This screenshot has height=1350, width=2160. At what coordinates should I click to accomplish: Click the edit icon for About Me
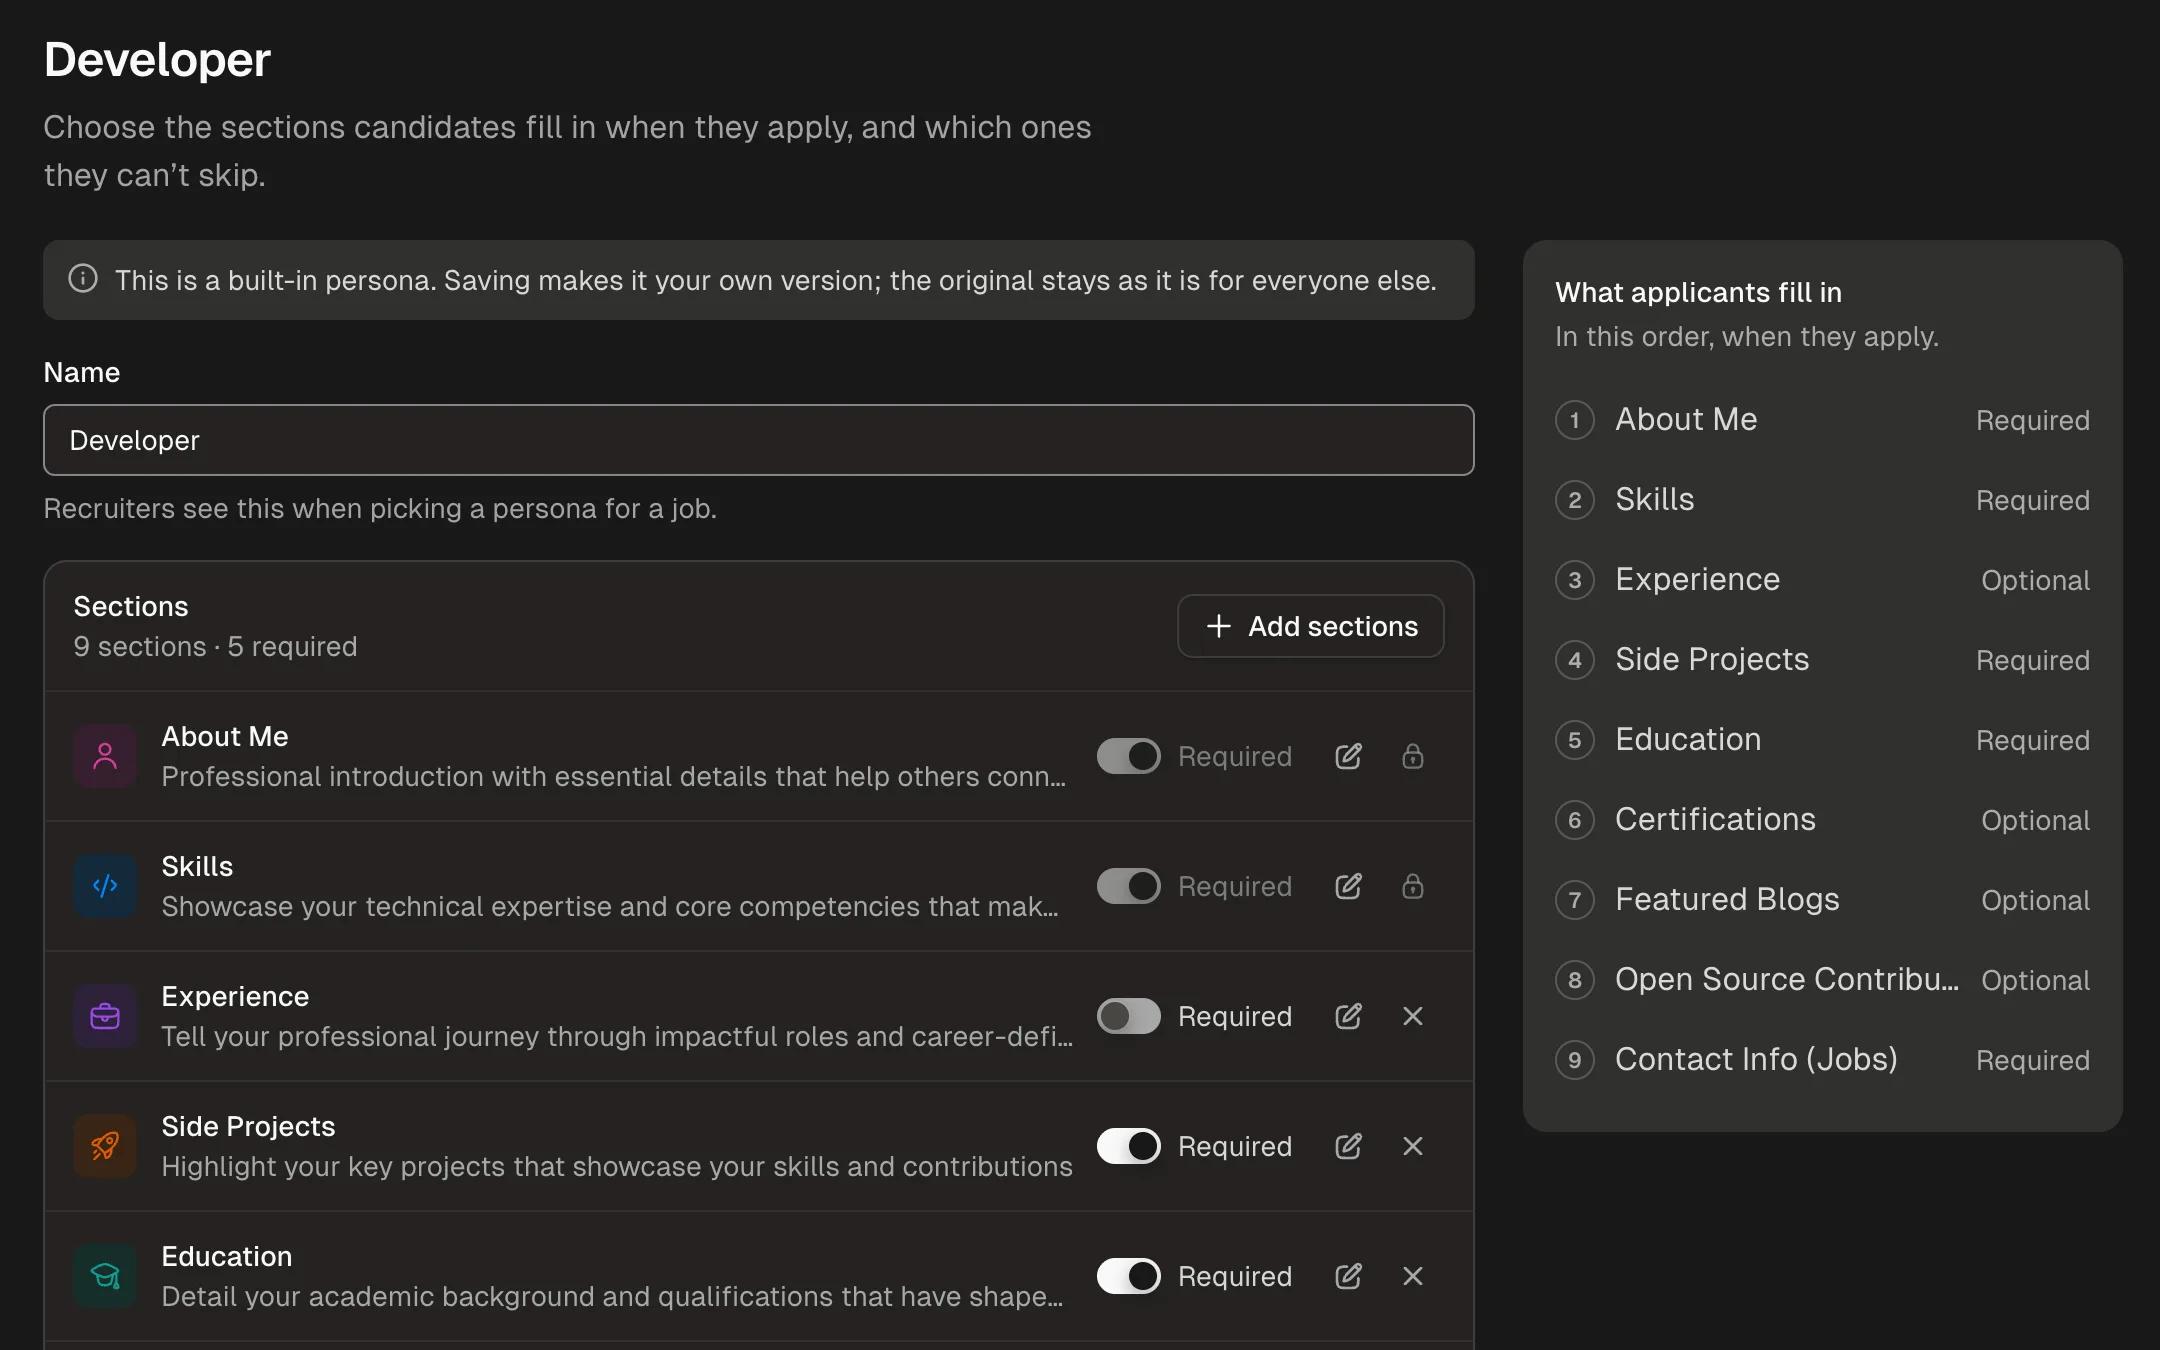1348,756
